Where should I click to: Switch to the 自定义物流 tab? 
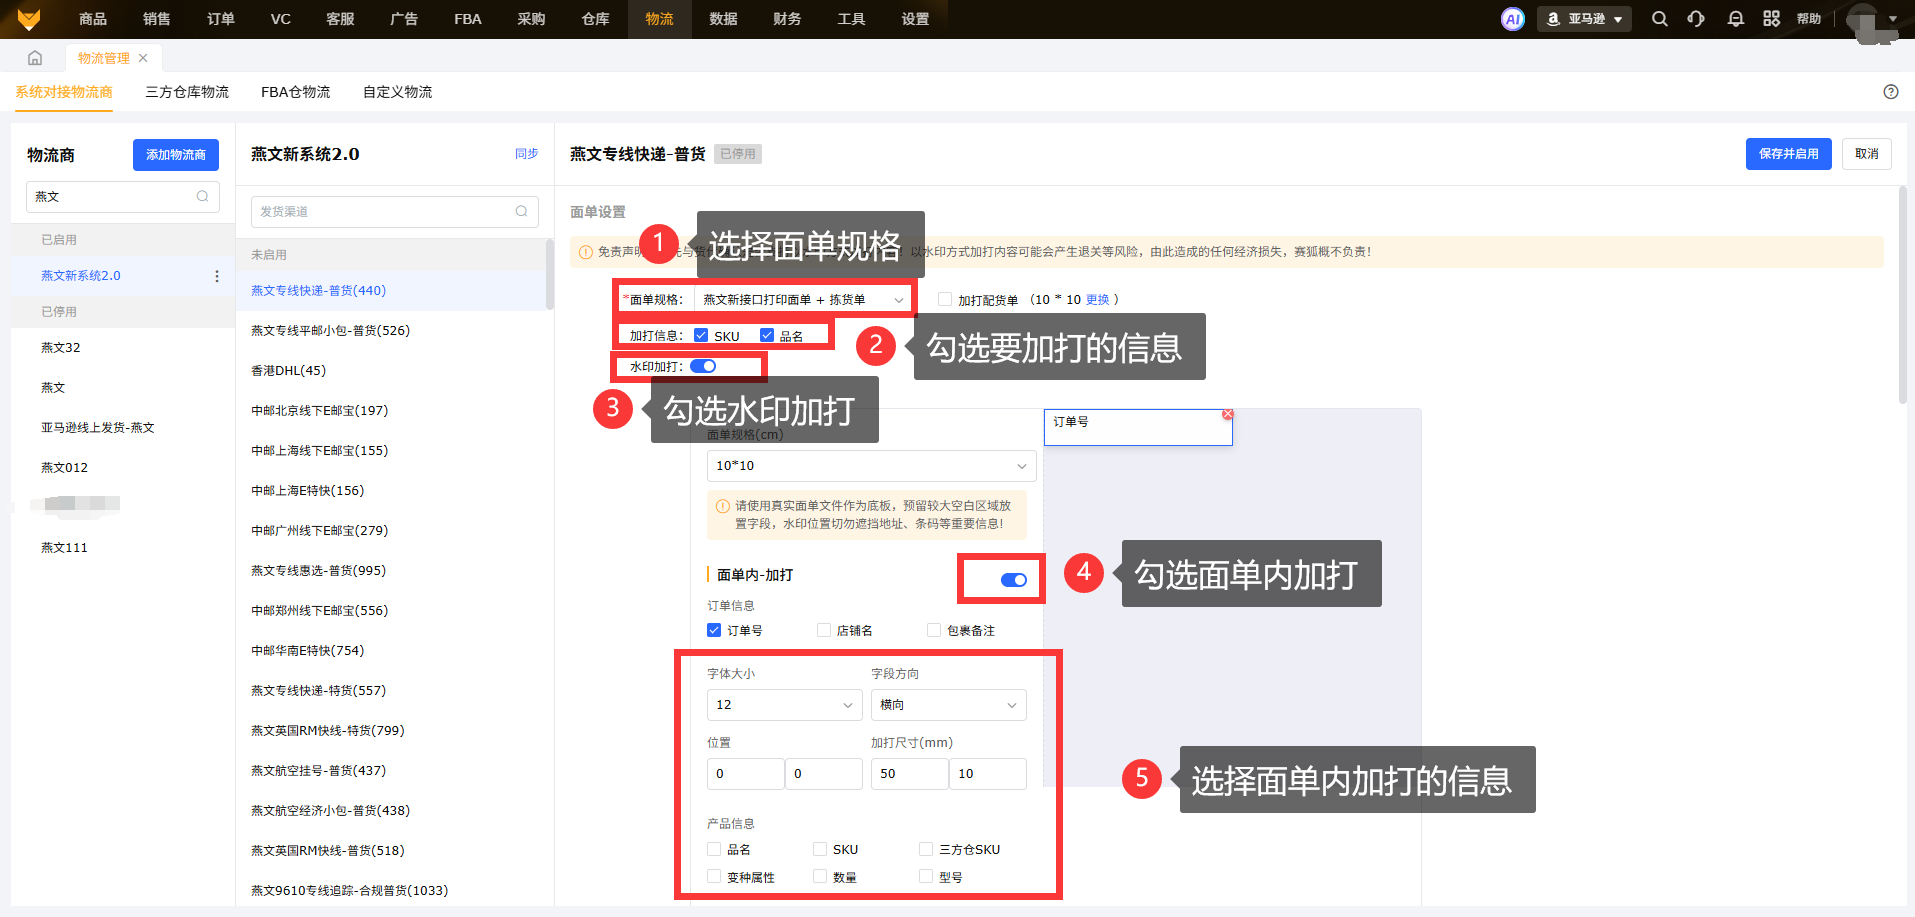pyautogui.click(x=398, y=92)
